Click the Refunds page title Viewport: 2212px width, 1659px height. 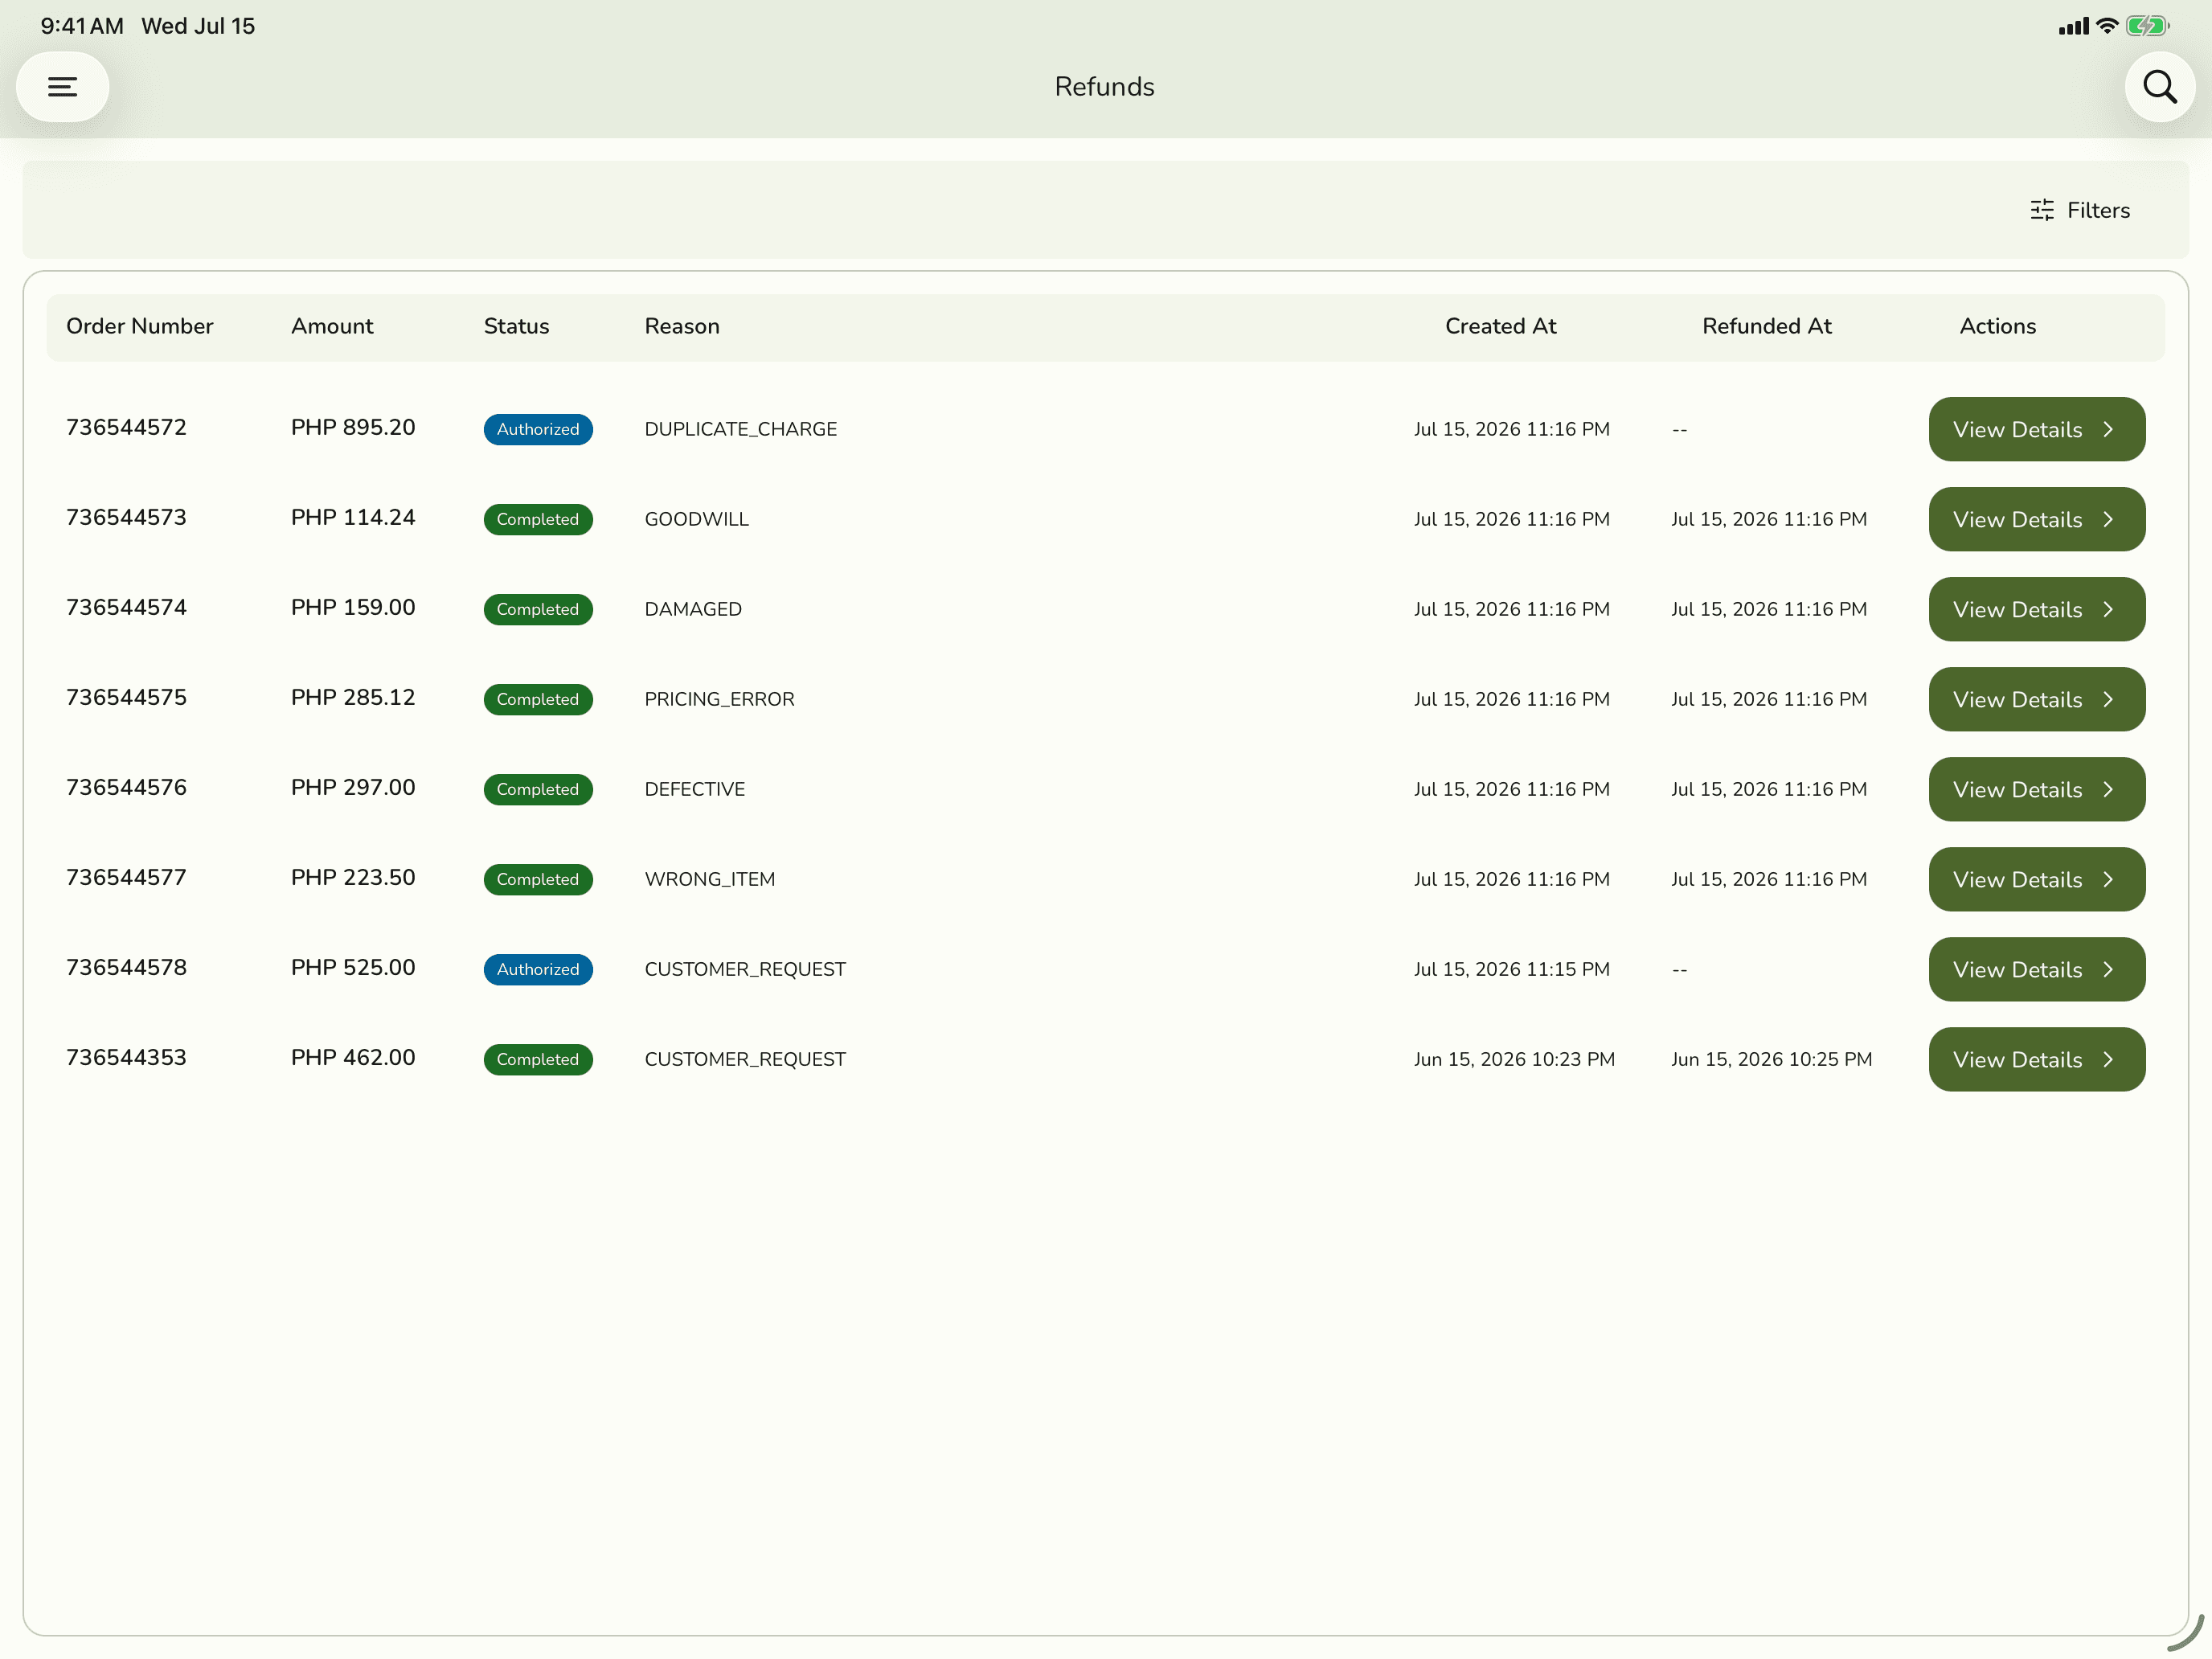coord(1105,87)
